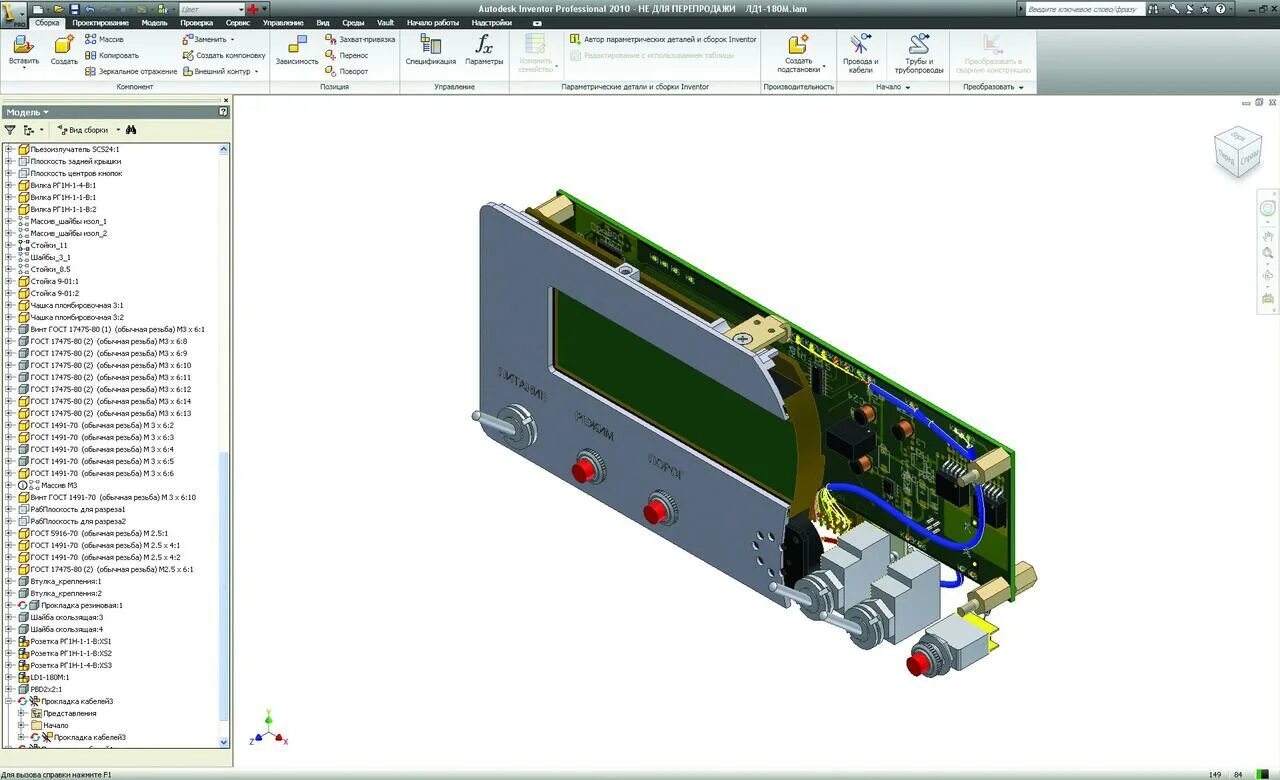The width and height of the screenshot is (1280, 780).
Task: Open the Спецификация bill of materials
Action: click(x=431, y=50)
